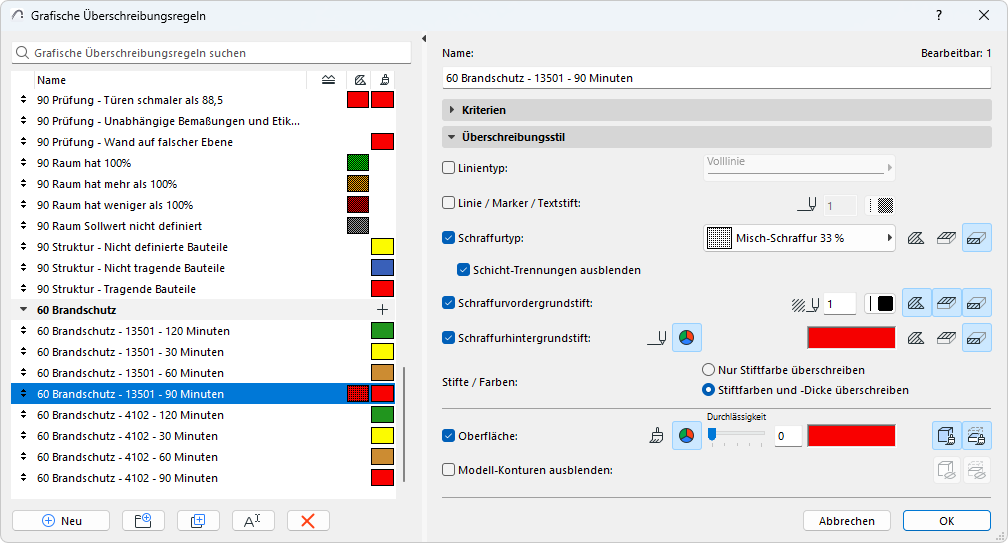This screenshot has width=1008, height=543.
Task: Click RGB color wheel button for Oberfläche
Action: tap(687, 436)
